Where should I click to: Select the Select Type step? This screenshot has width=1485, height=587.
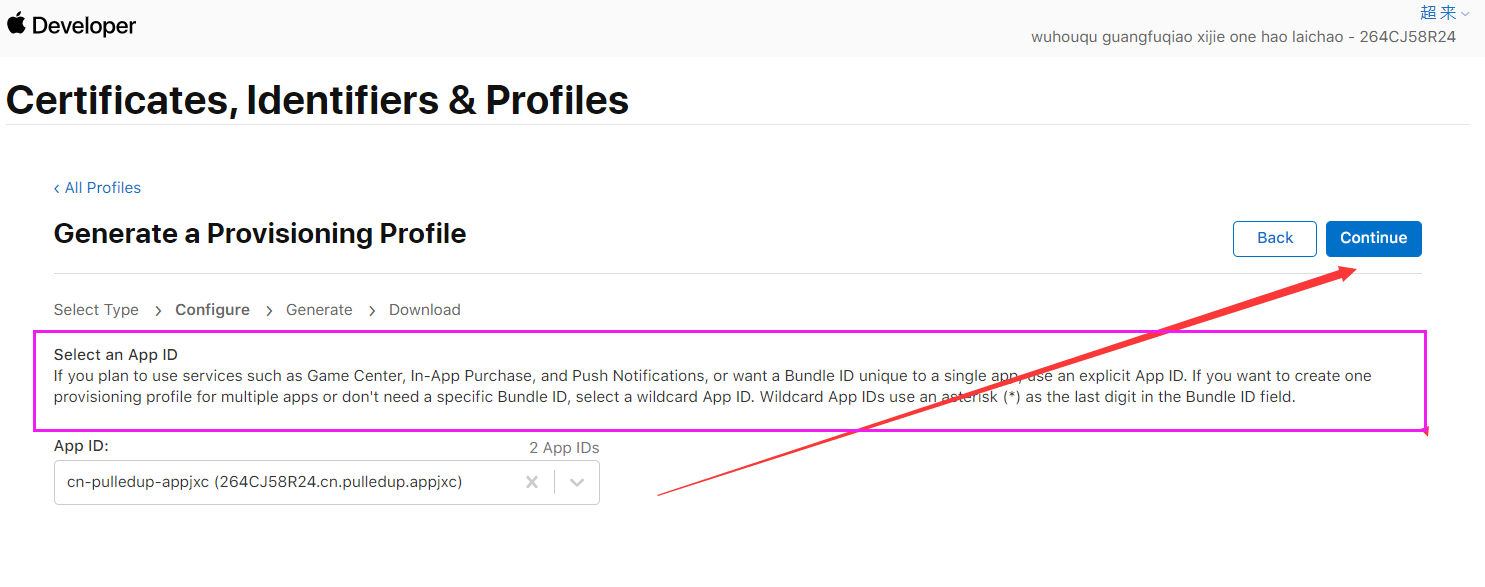(96, 310)
